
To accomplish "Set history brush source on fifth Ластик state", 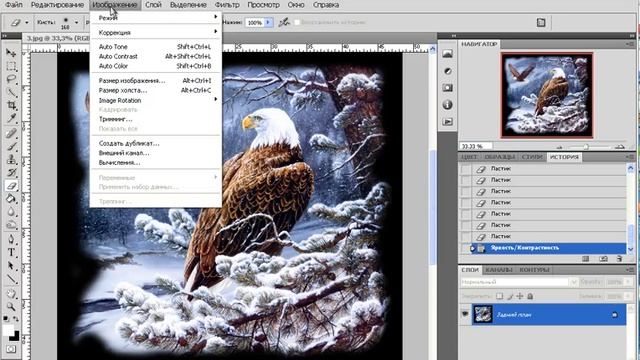I will [x=466, y=214].
